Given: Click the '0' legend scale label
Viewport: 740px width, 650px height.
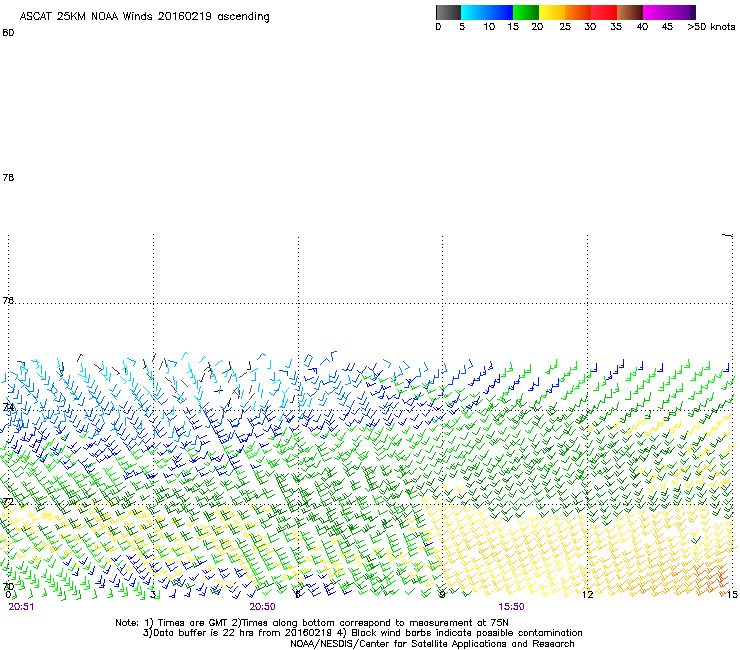Looking at the screenshot, I should [438, 27].
